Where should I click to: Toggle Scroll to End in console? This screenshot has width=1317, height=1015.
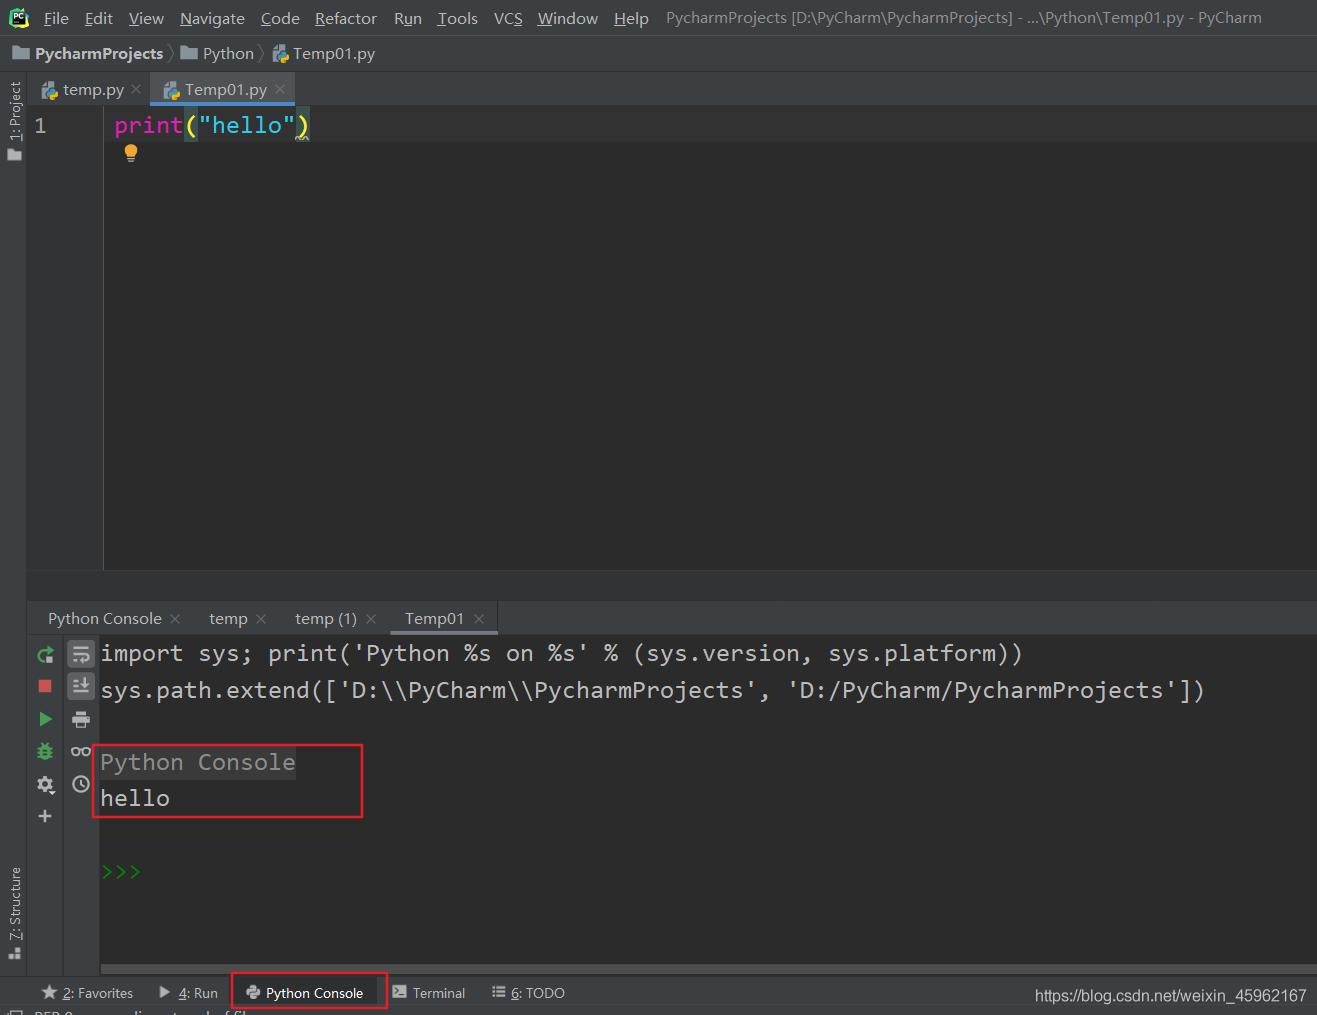[81, 686]
